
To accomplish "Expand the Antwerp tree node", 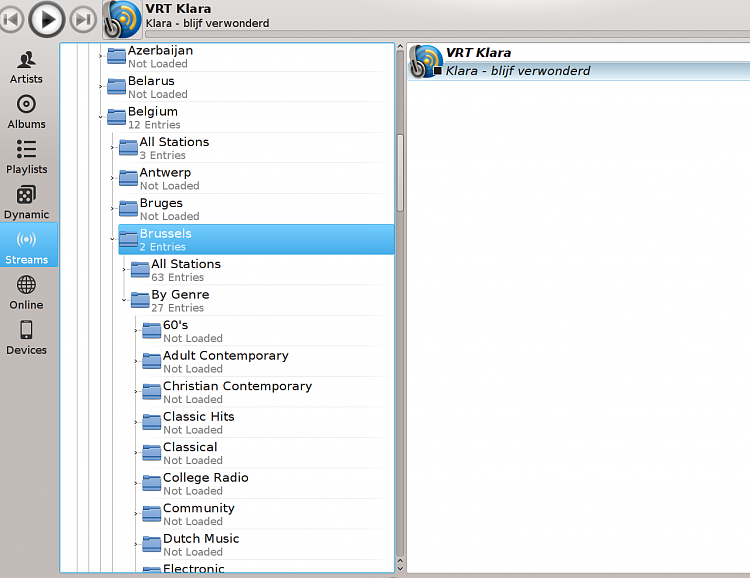I will (x=112, y=178).
